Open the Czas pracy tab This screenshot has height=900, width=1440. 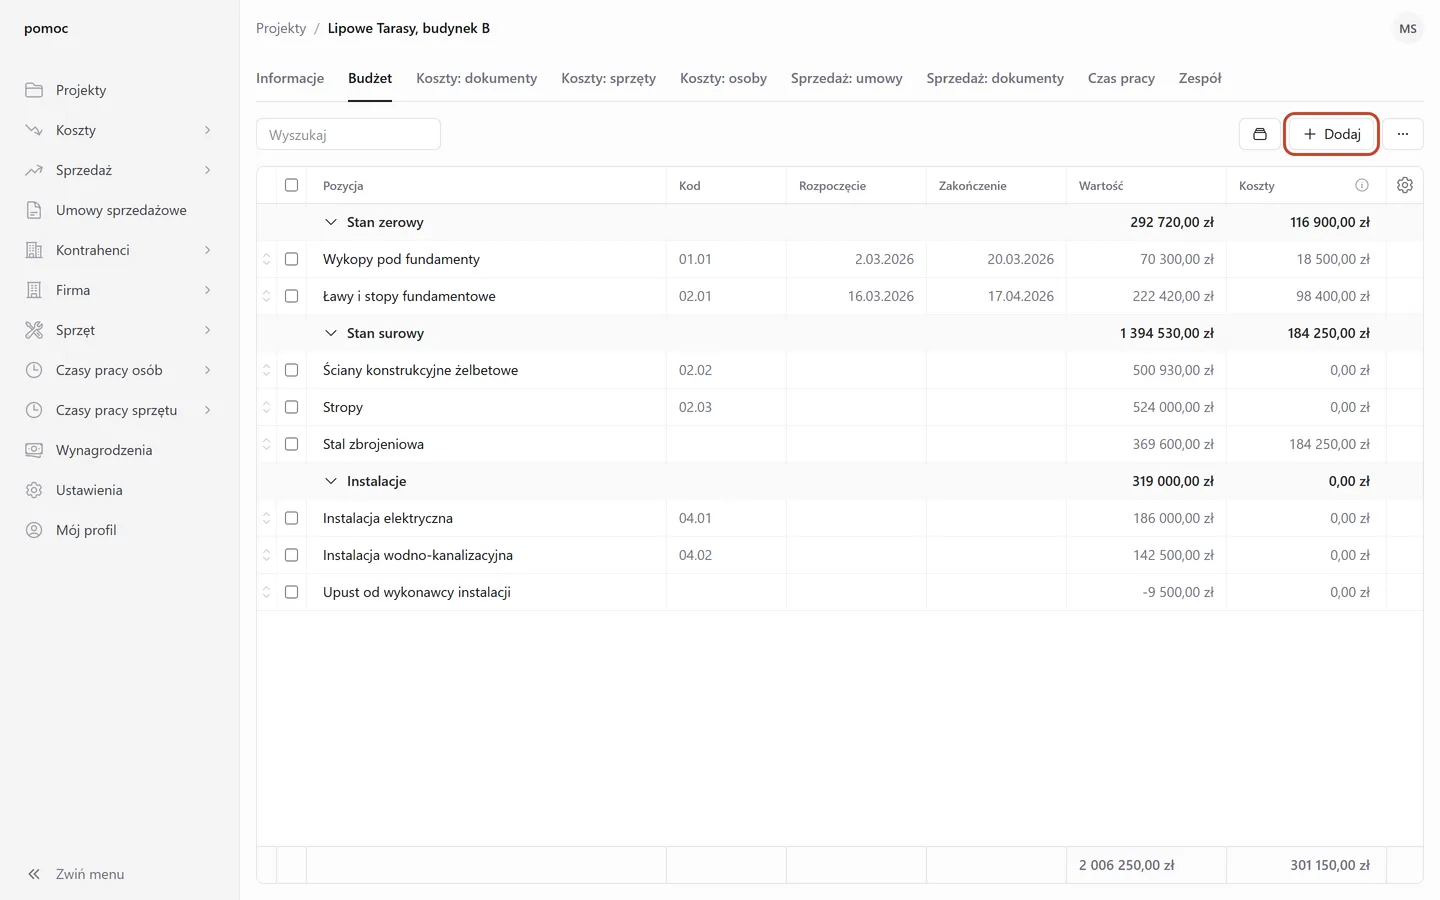[x=1121, y=78]
